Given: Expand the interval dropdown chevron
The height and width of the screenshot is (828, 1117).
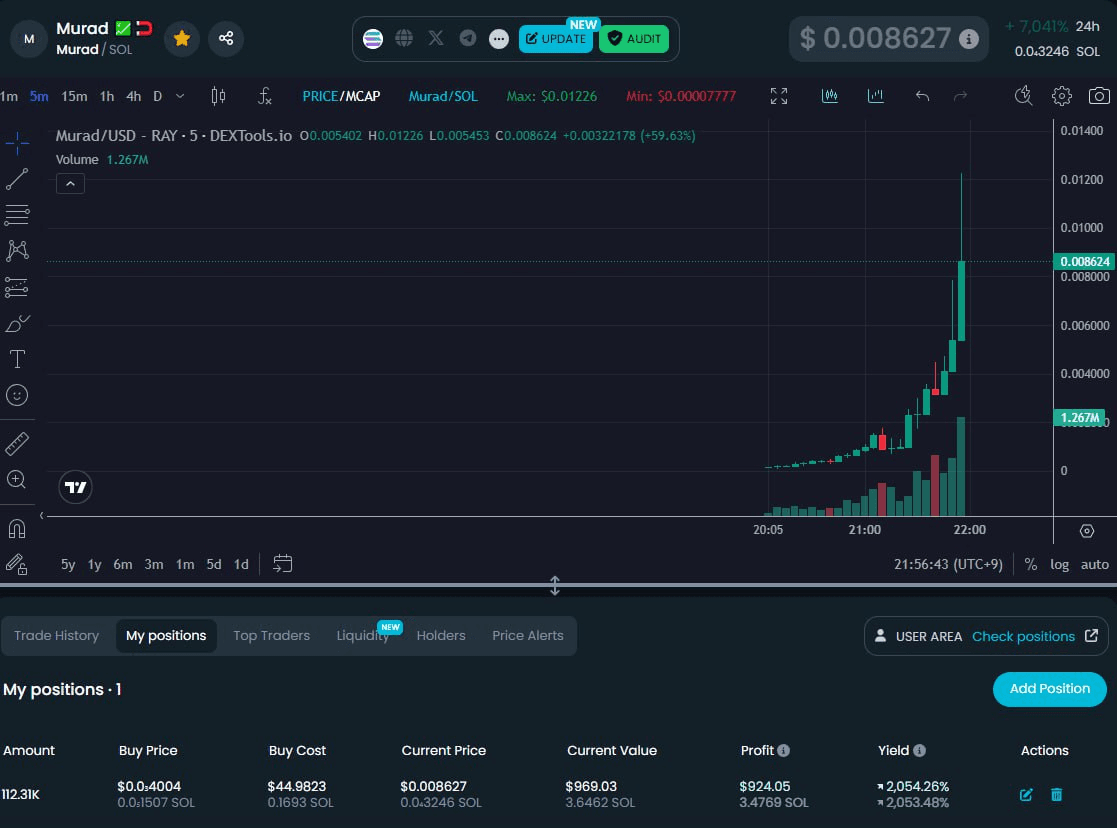Looking at the screenshot, I should (180, 96).
